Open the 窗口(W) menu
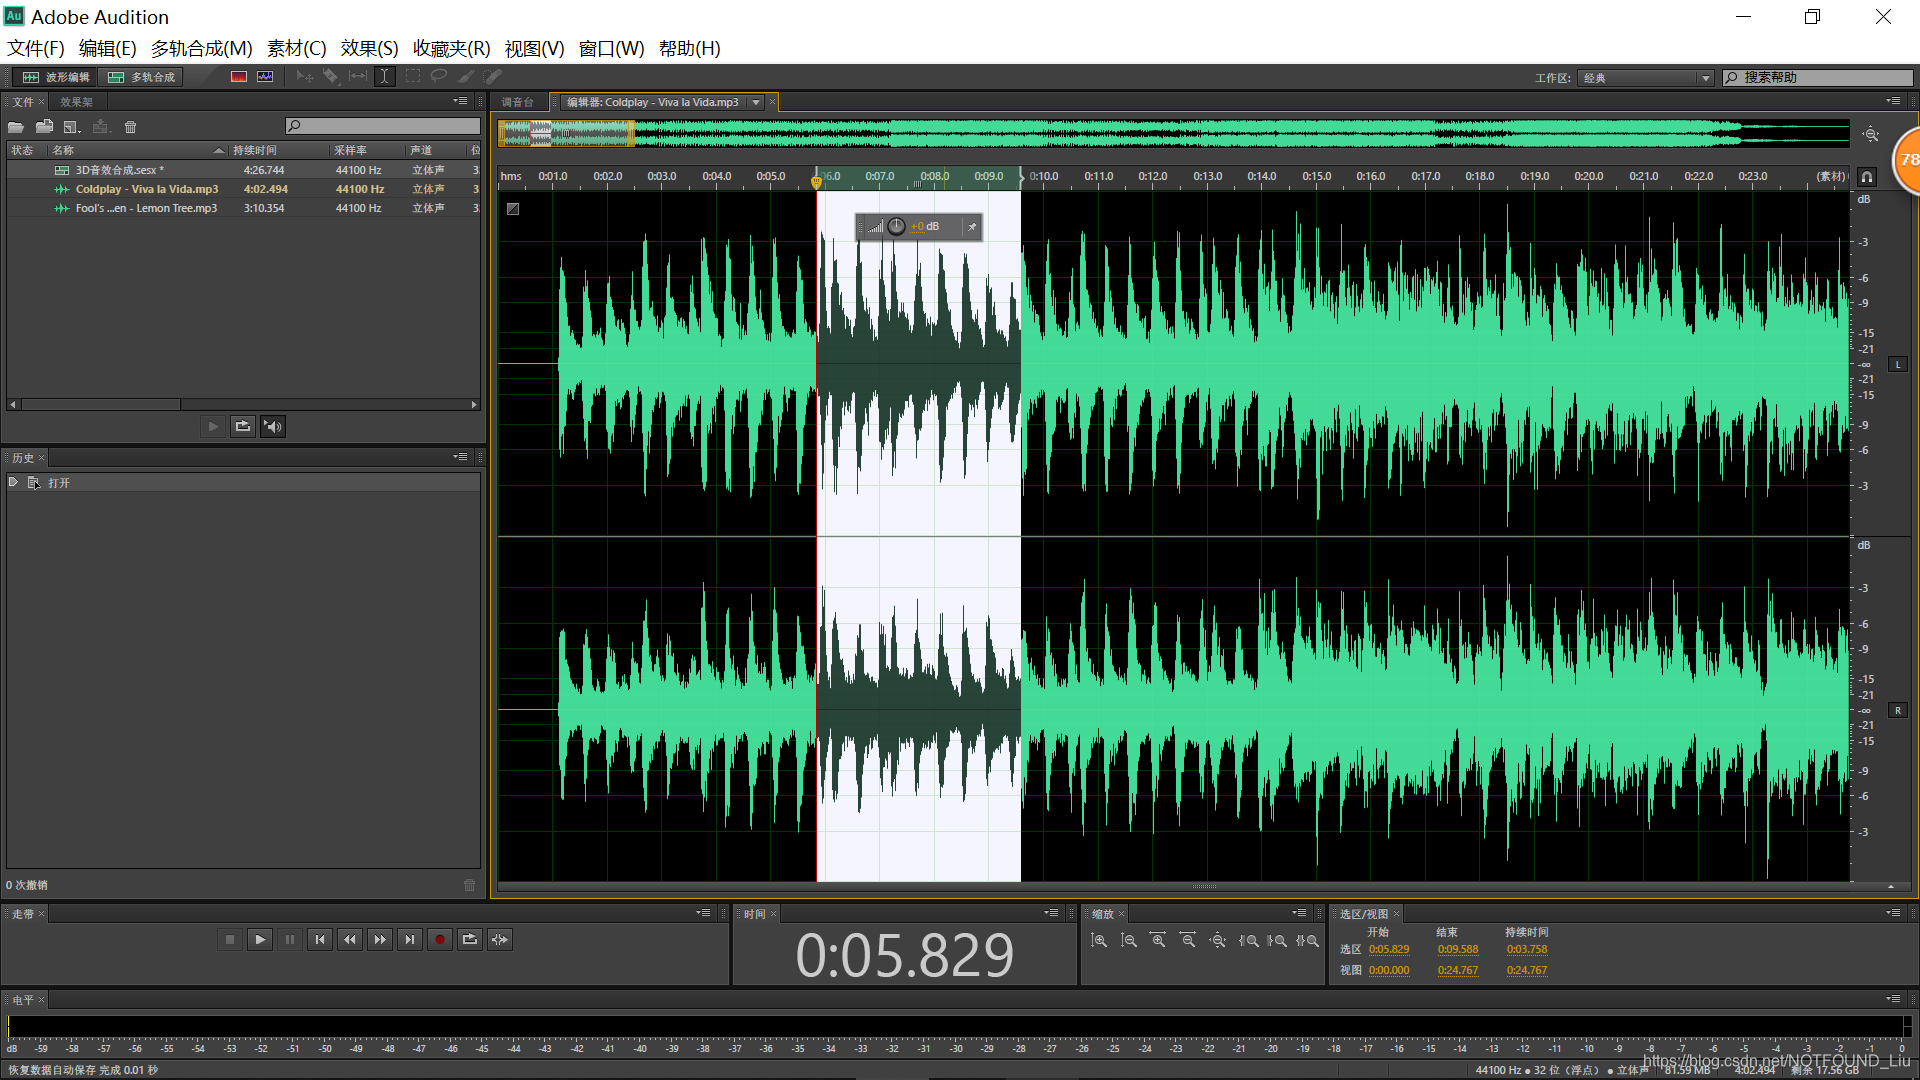The height and width of the screenshot is (1080, 1920). point(611,48)
